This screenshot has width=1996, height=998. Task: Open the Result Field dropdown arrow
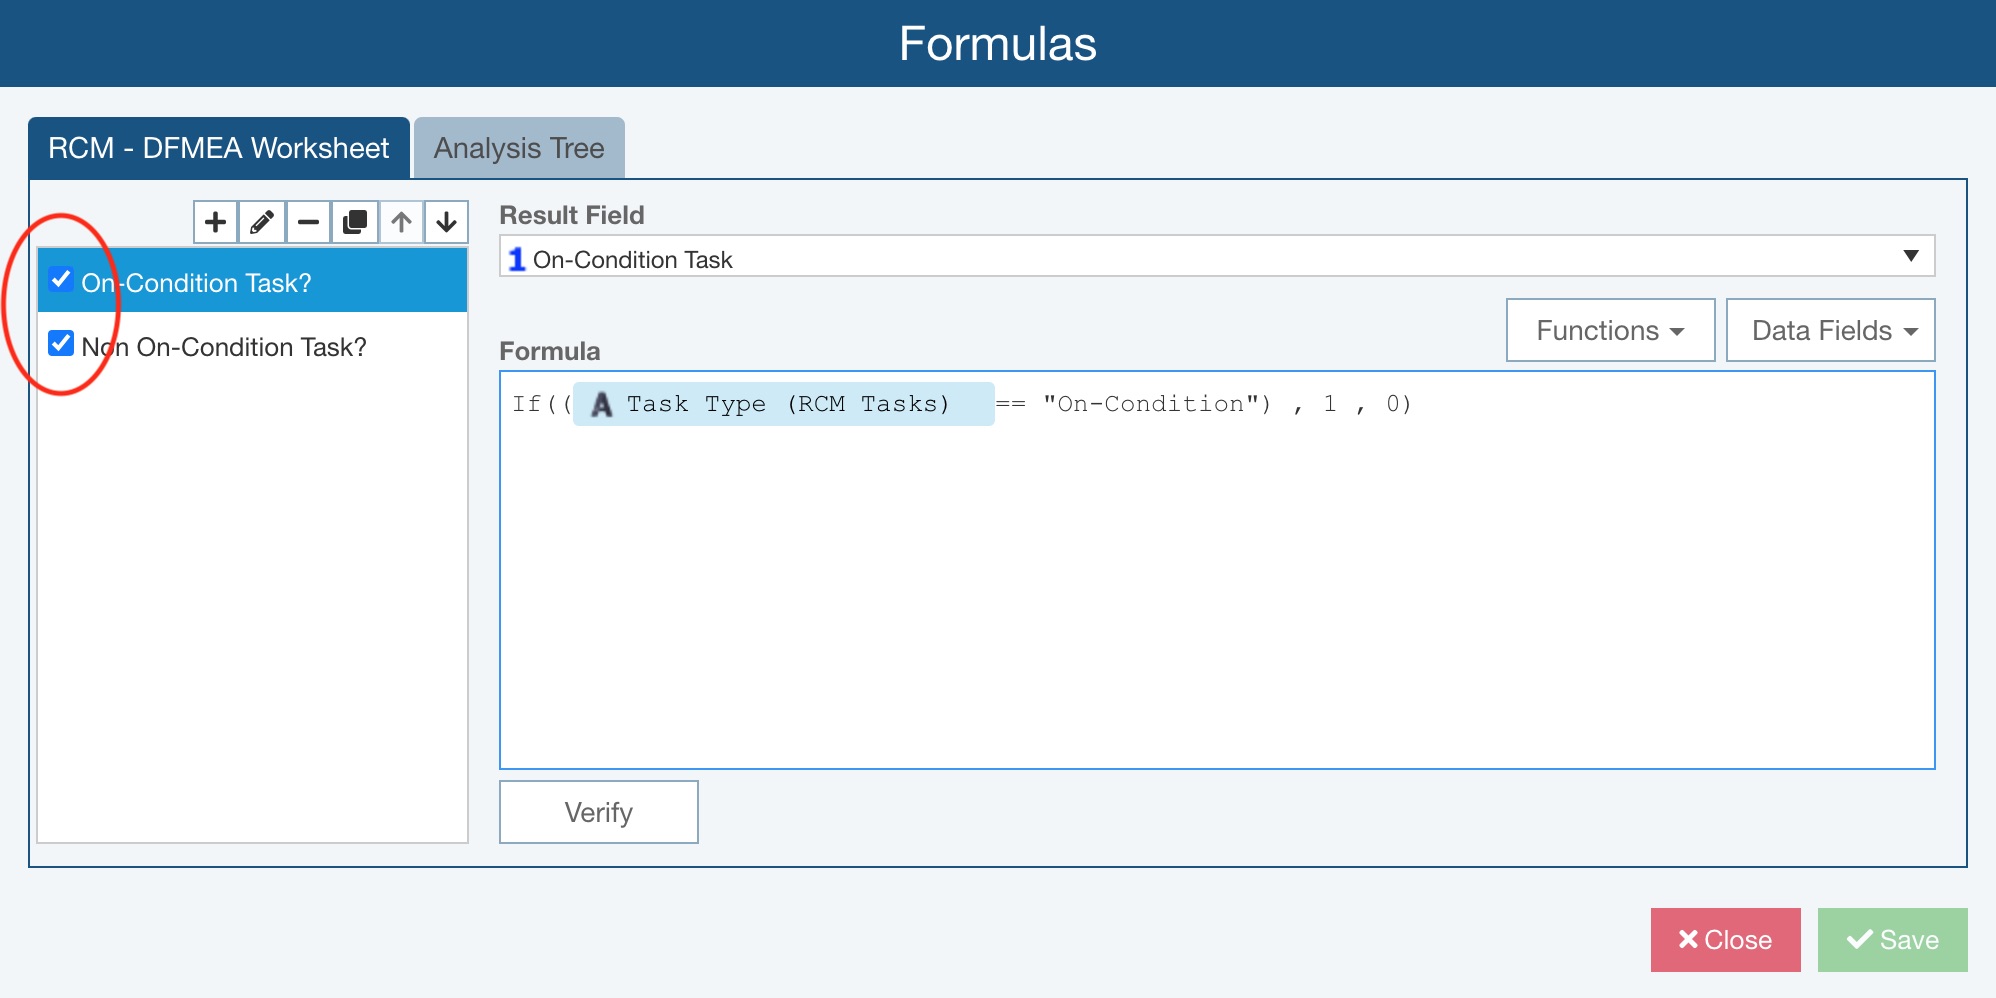coord(1910,256)
